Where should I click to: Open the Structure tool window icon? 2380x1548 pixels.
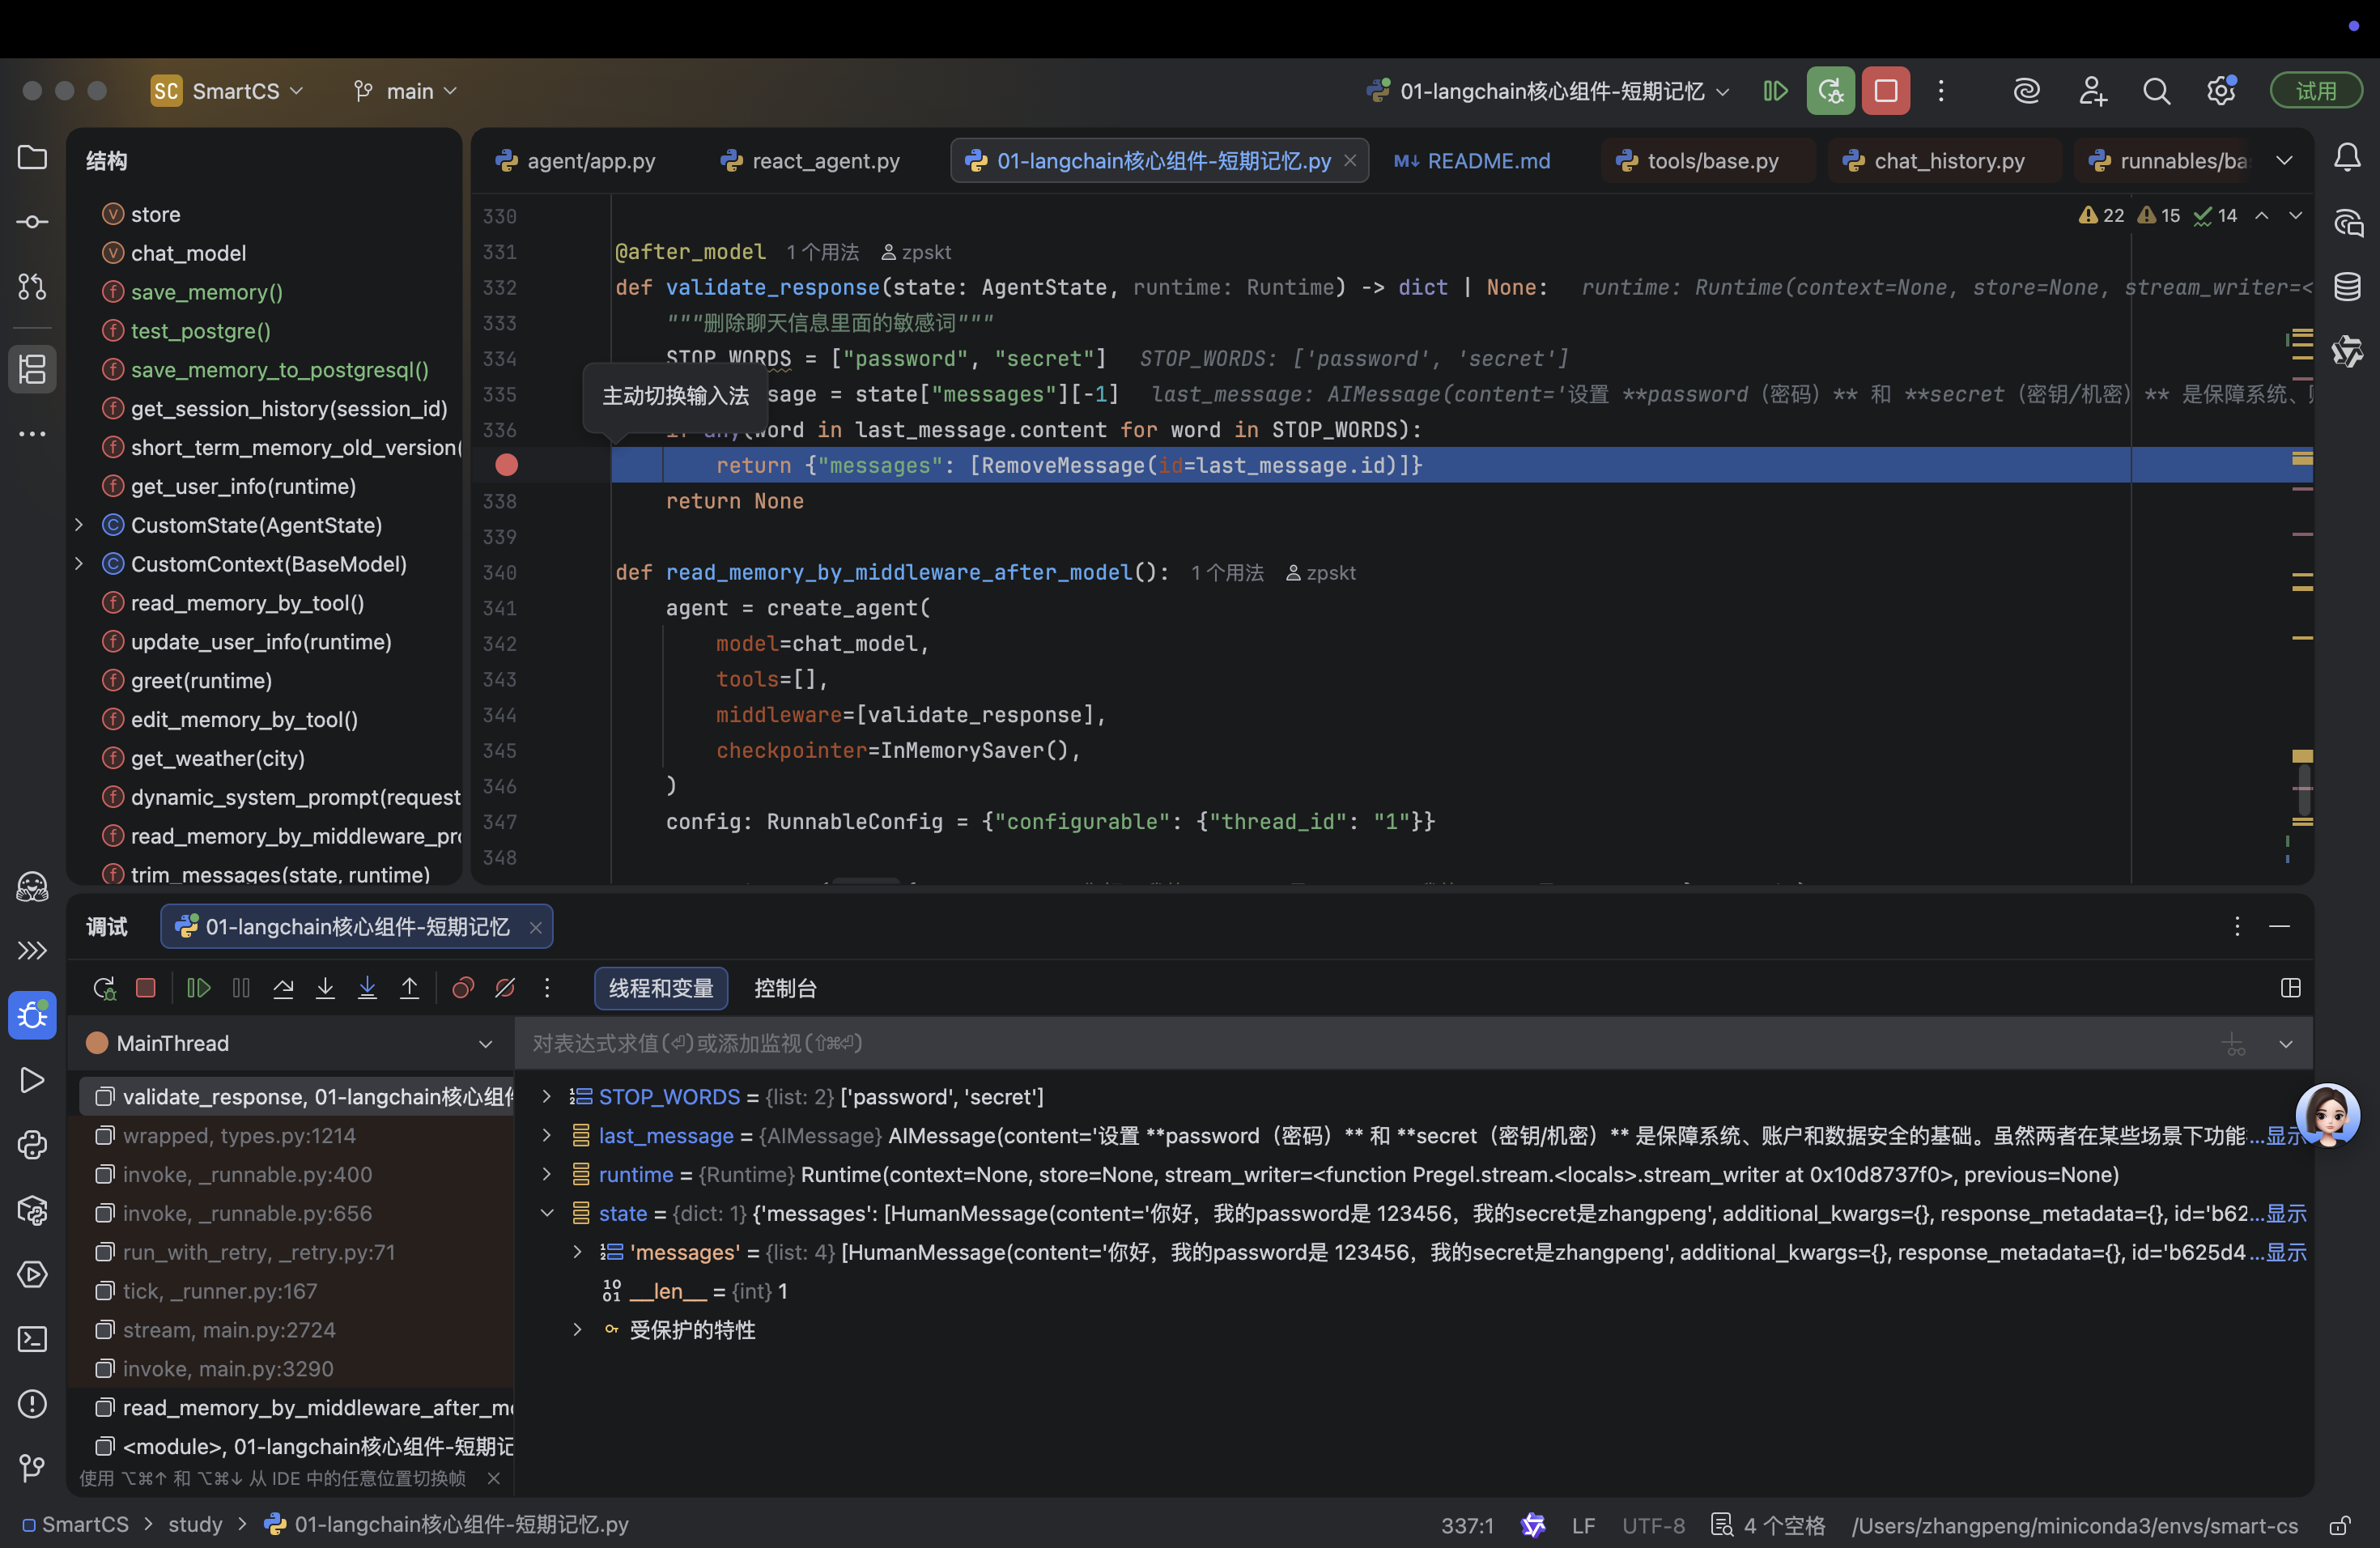pos(32,369)
